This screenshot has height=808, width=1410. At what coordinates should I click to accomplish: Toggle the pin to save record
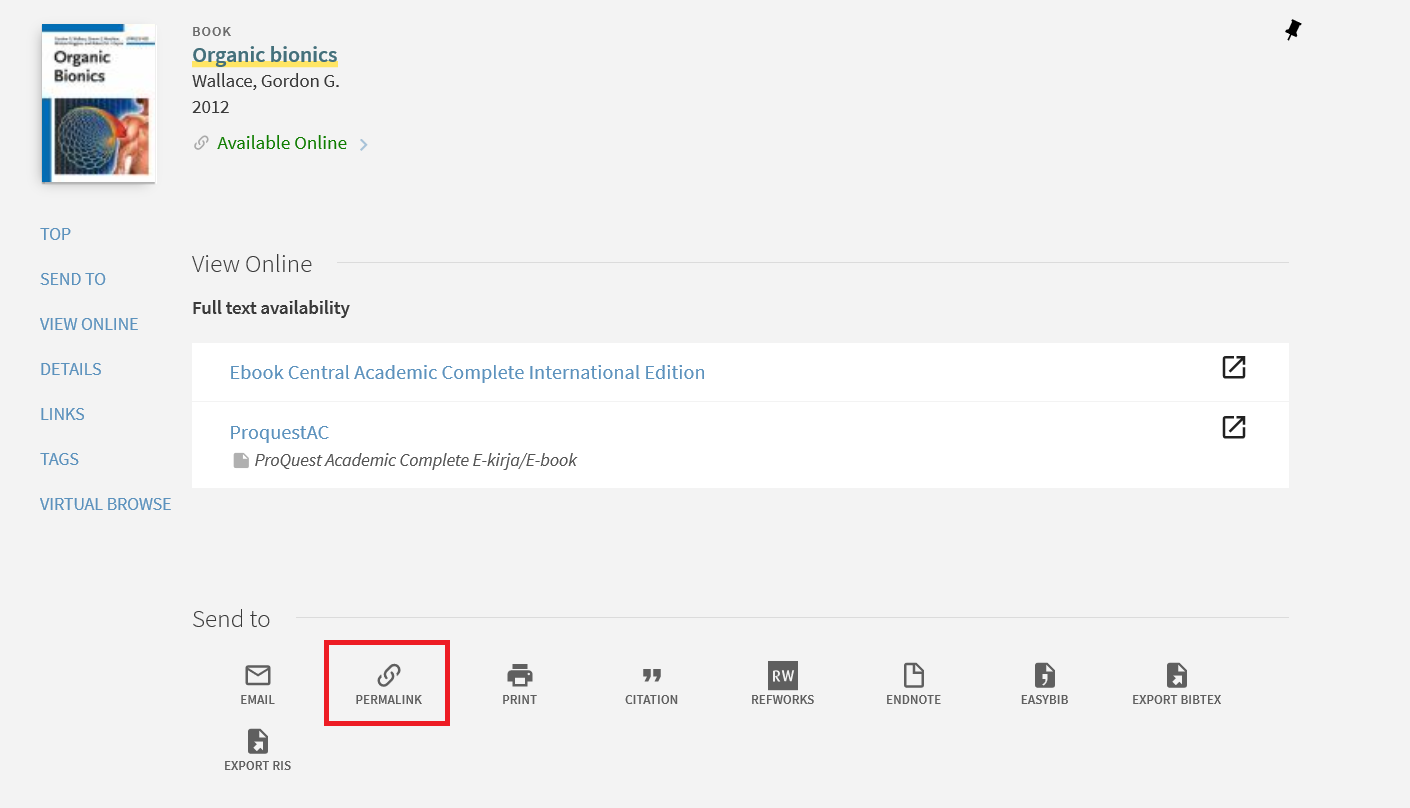pyautogui.click(x=1292, y=31)
